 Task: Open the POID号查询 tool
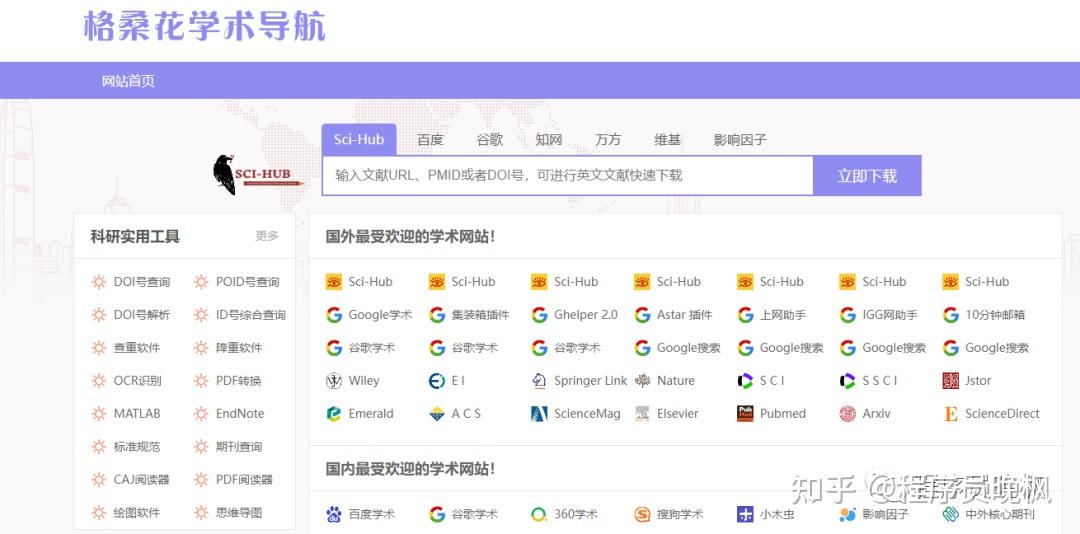click(x=247, y=282)
